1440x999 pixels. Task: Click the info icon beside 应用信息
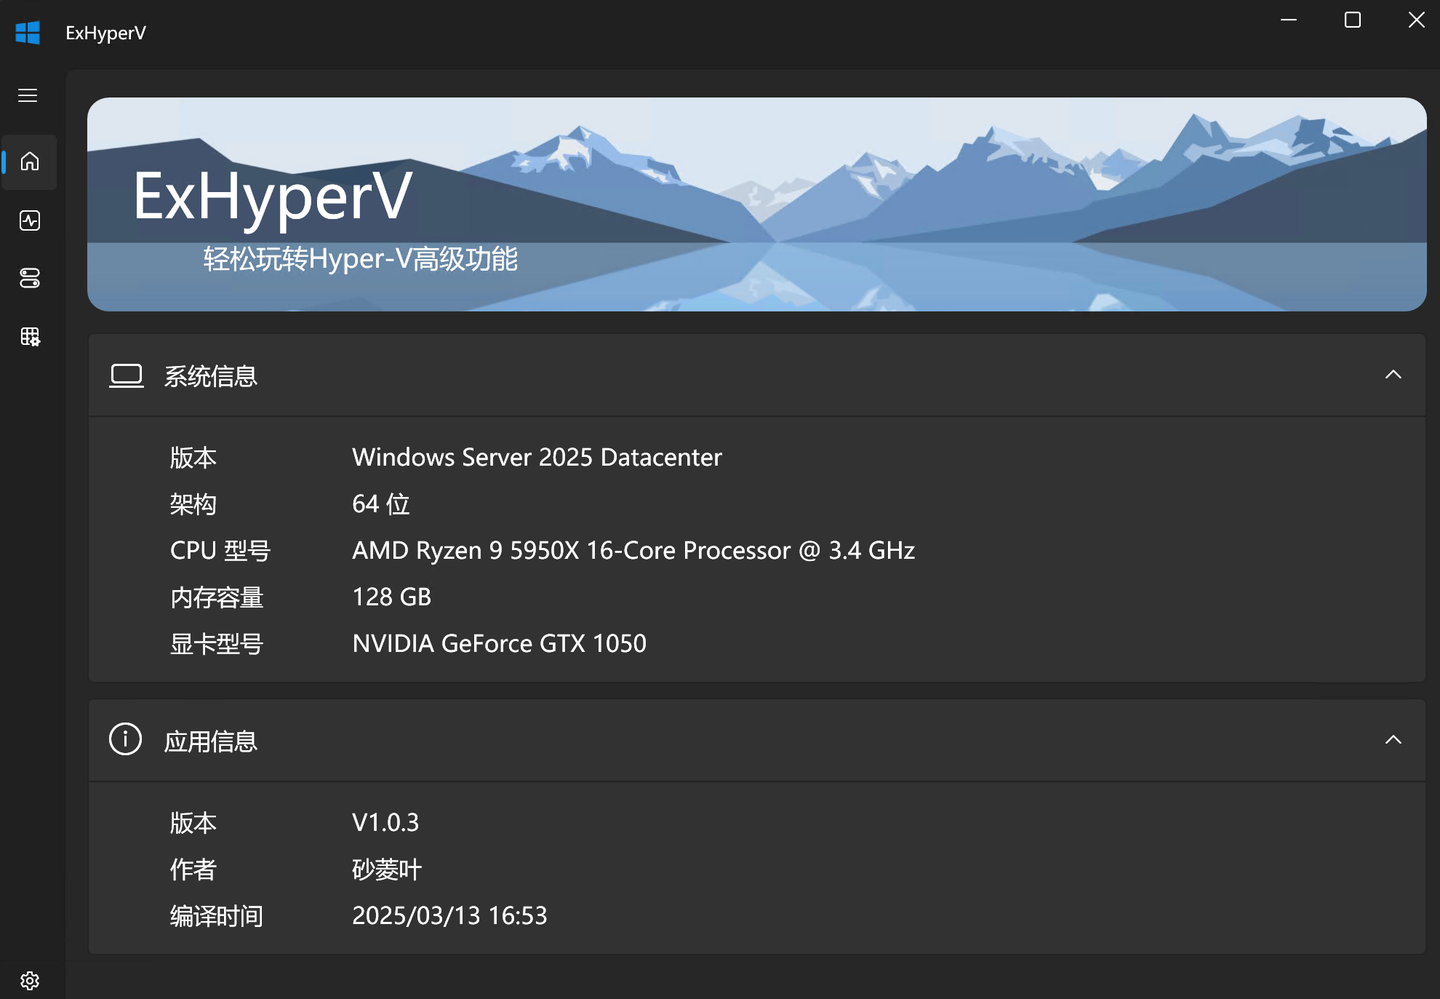tap(125, 739)
